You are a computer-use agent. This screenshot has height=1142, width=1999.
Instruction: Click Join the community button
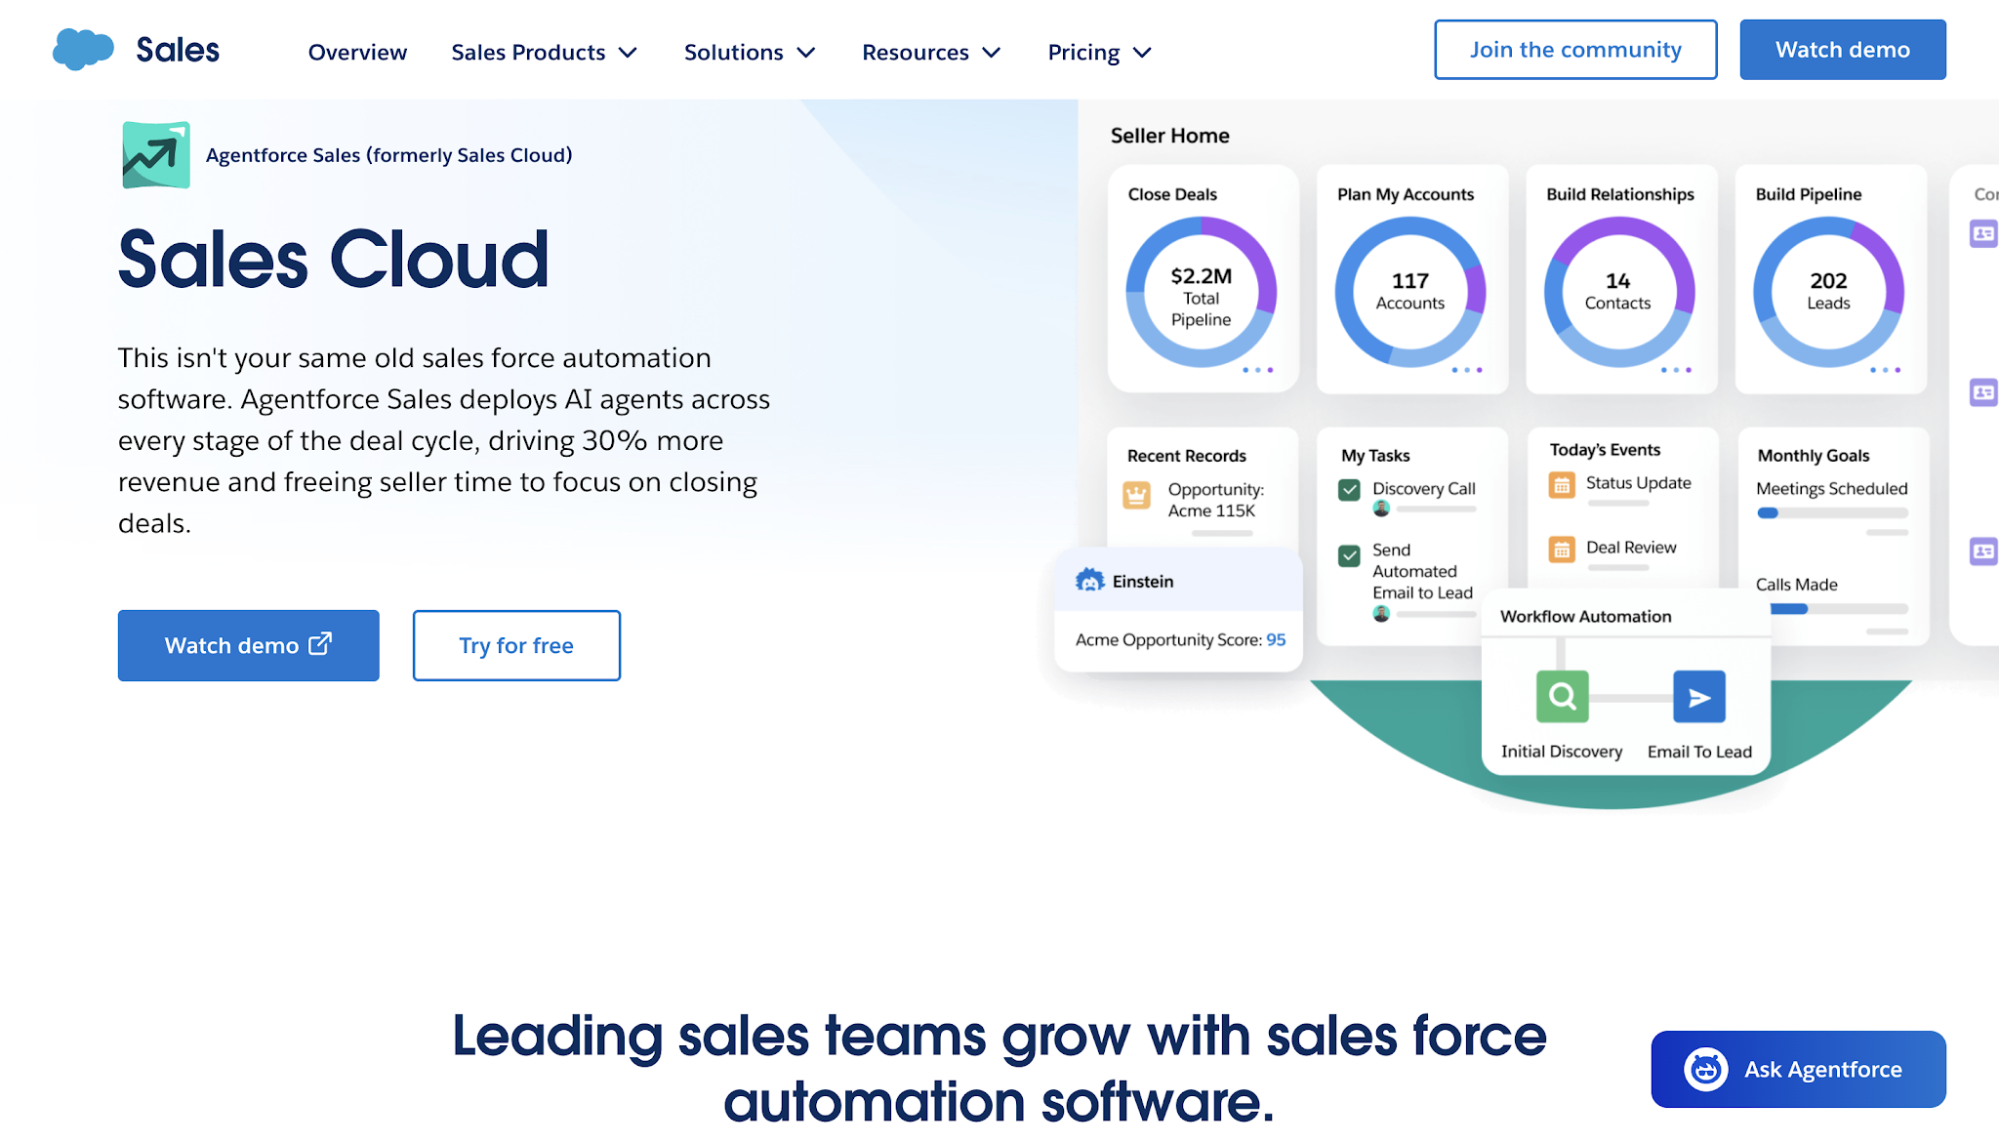tap(1575, 49)
